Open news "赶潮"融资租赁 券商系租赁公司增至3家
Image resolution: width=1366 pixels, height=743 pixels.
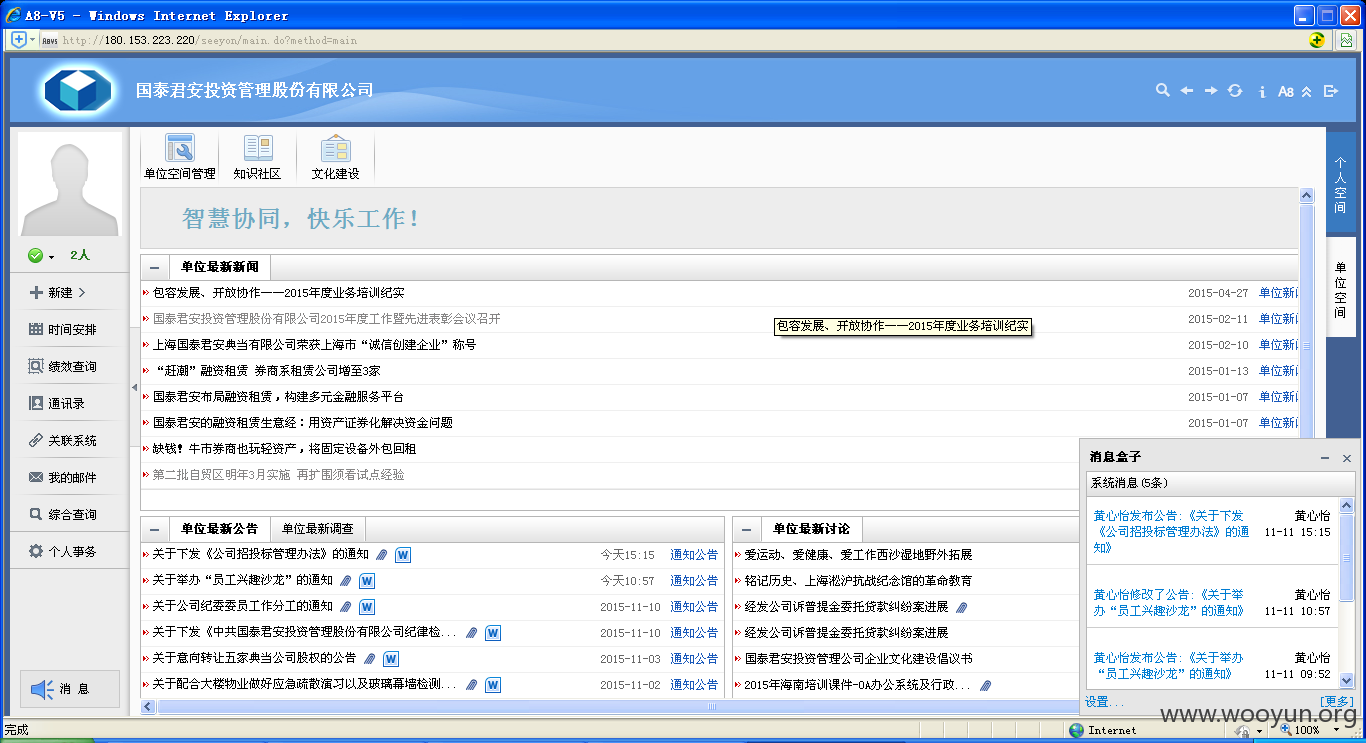pos(266,371)
